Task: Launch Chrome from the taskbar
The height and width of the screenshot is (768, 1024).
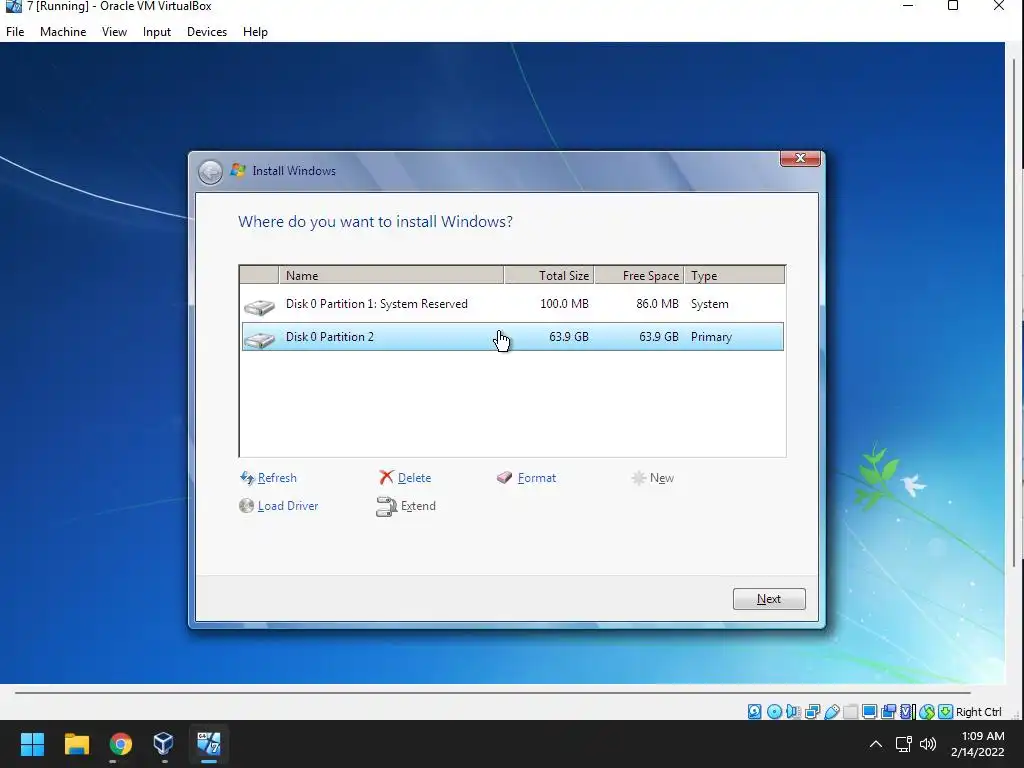Action: (x=120, y=744)
